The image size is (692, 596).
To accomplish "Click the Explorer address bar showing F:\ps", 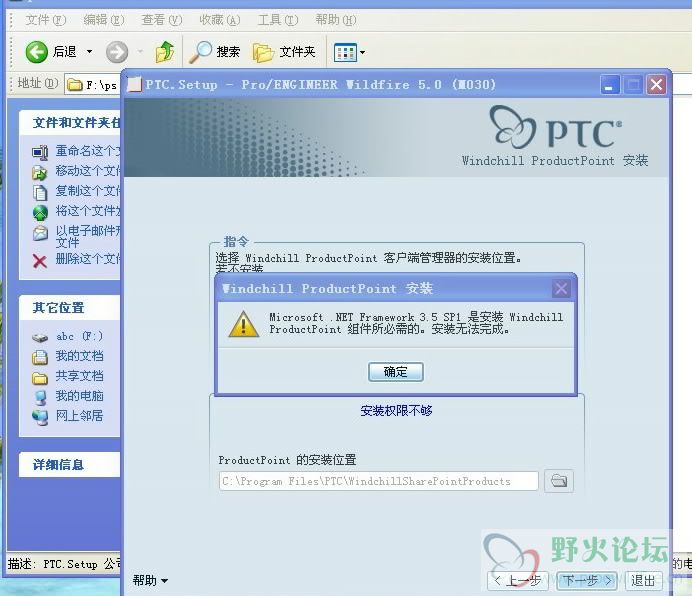I will [92, 84].
